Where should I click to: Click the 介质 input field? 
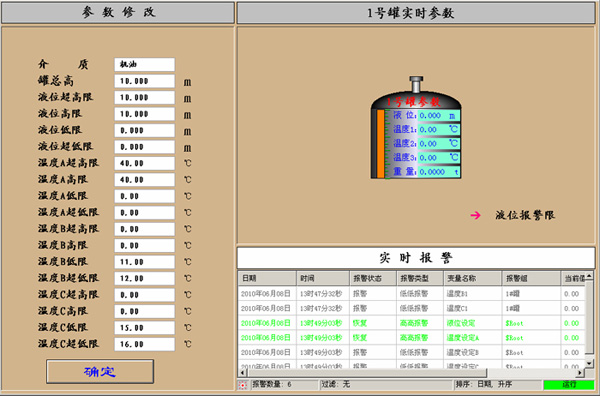click(145, 64)
